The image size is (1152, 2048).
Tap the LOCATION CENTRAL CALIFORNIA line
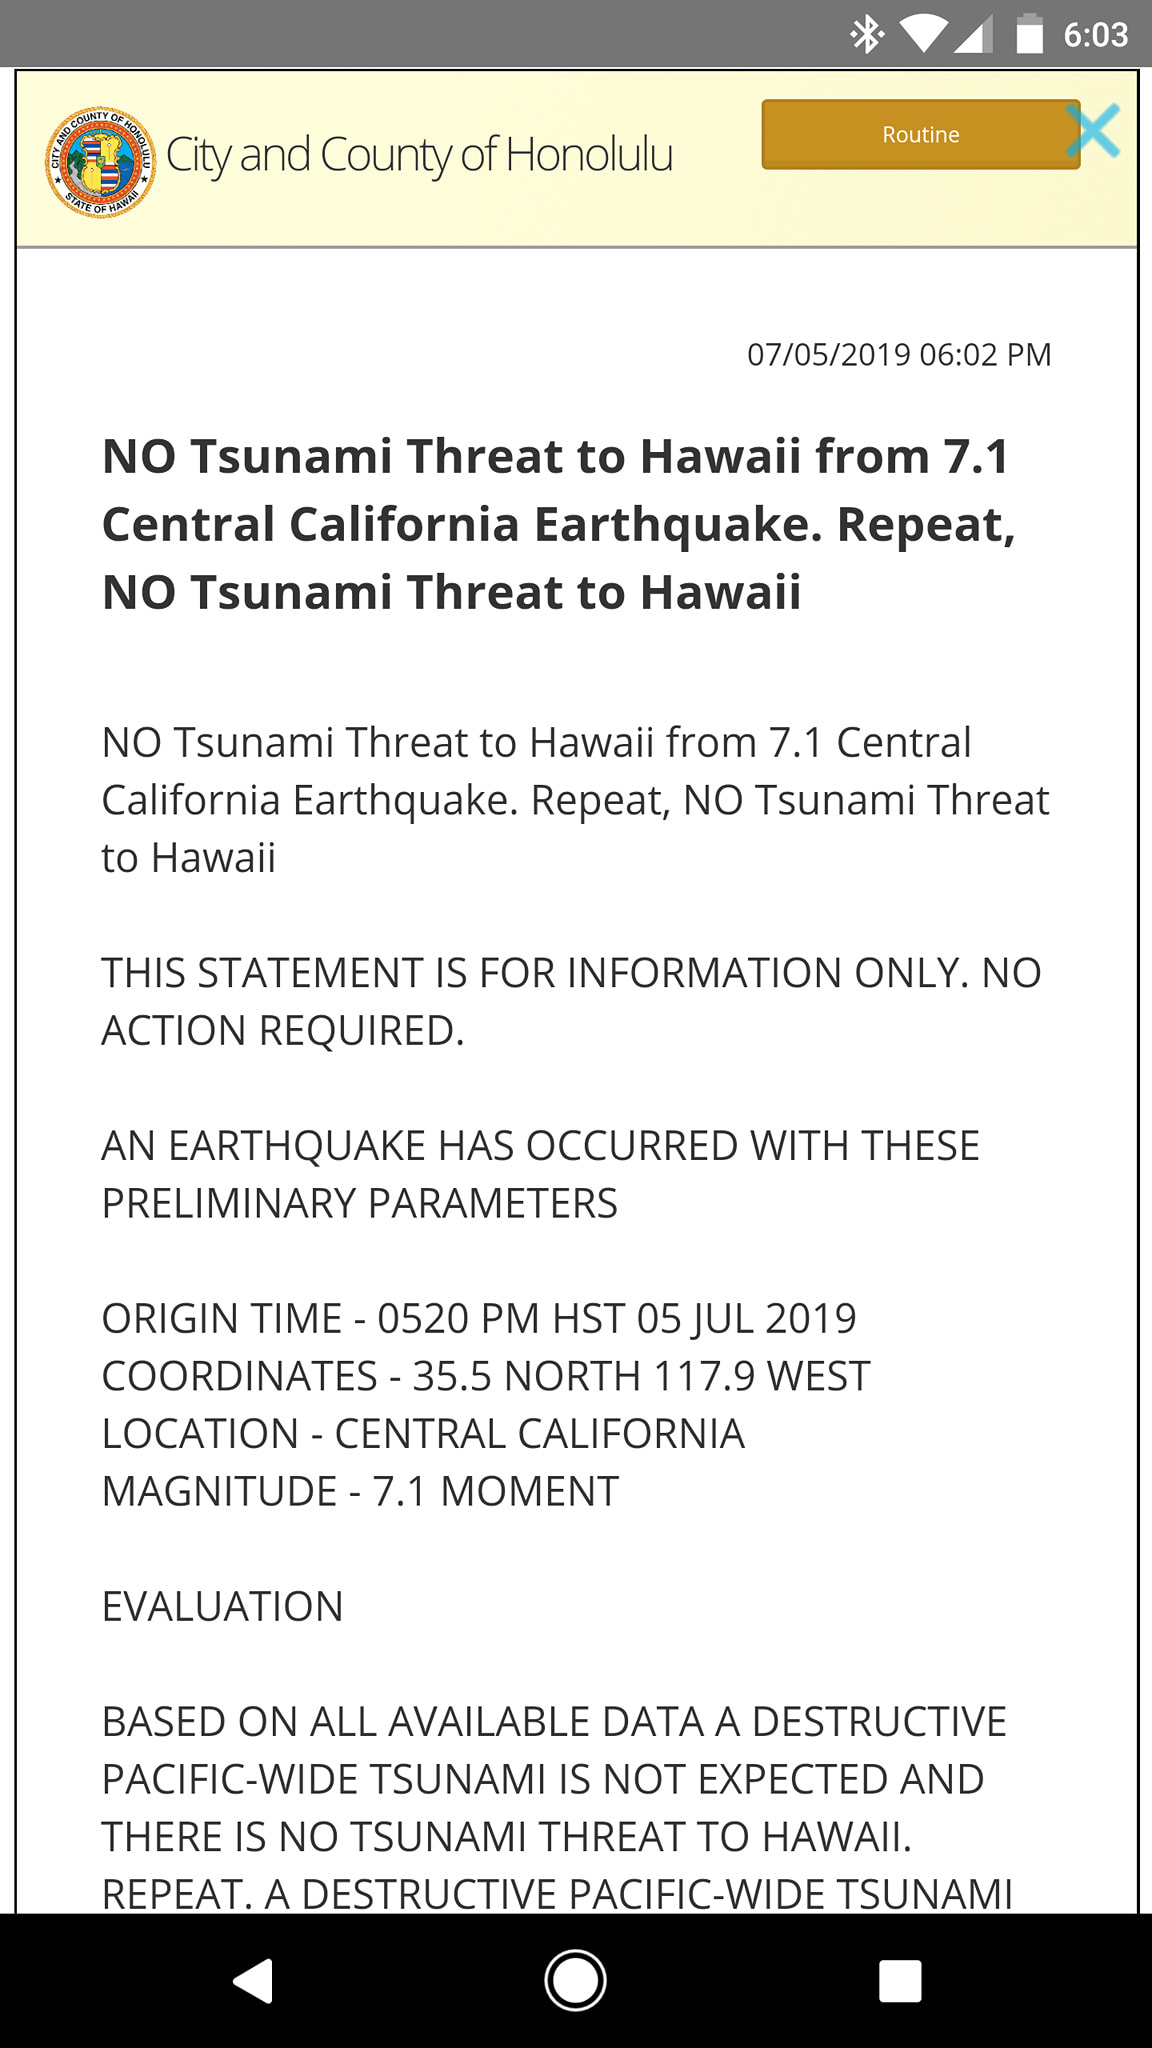(x=423, y=1433)
